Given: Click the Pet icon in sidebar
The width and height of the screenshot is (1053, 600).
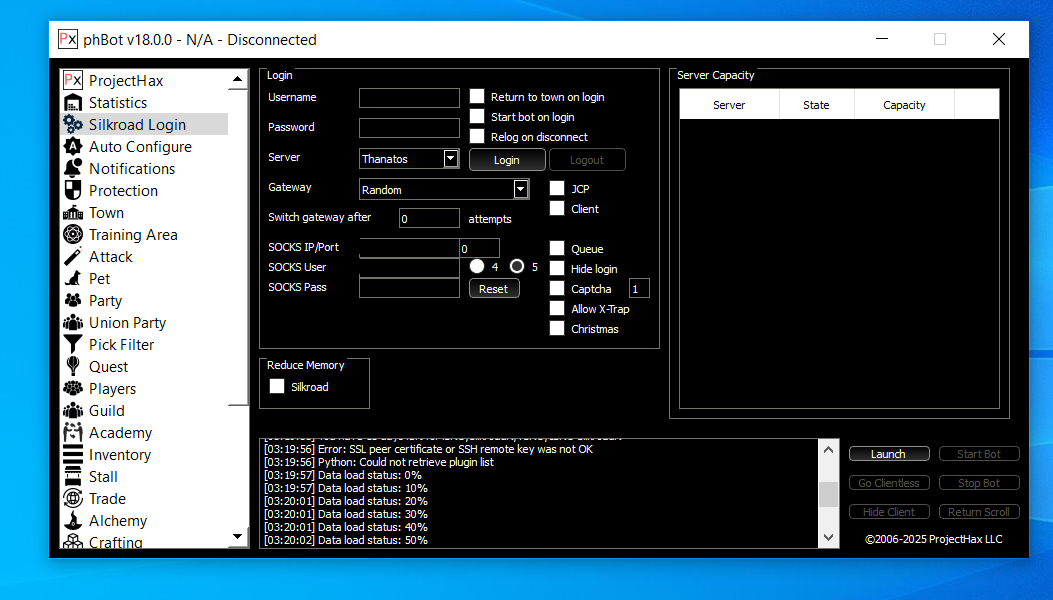Looking at the screenshot, I should click(72, 279).
